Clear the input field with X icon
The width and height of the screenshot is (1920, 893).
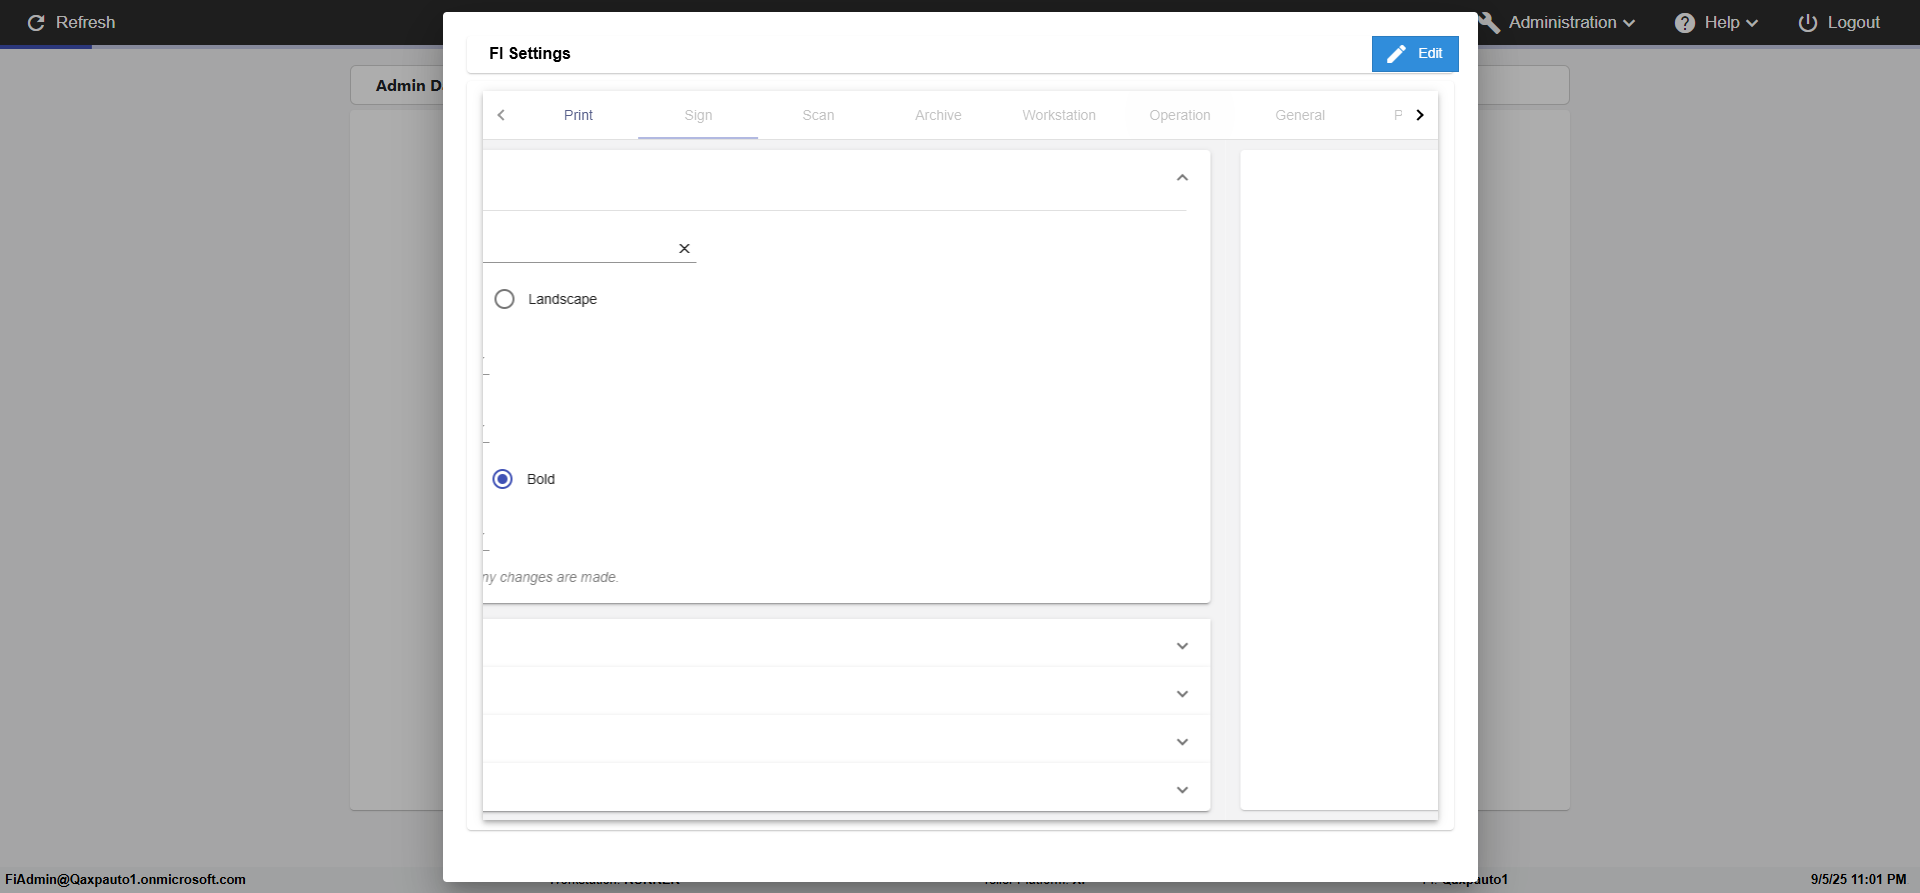684,249
